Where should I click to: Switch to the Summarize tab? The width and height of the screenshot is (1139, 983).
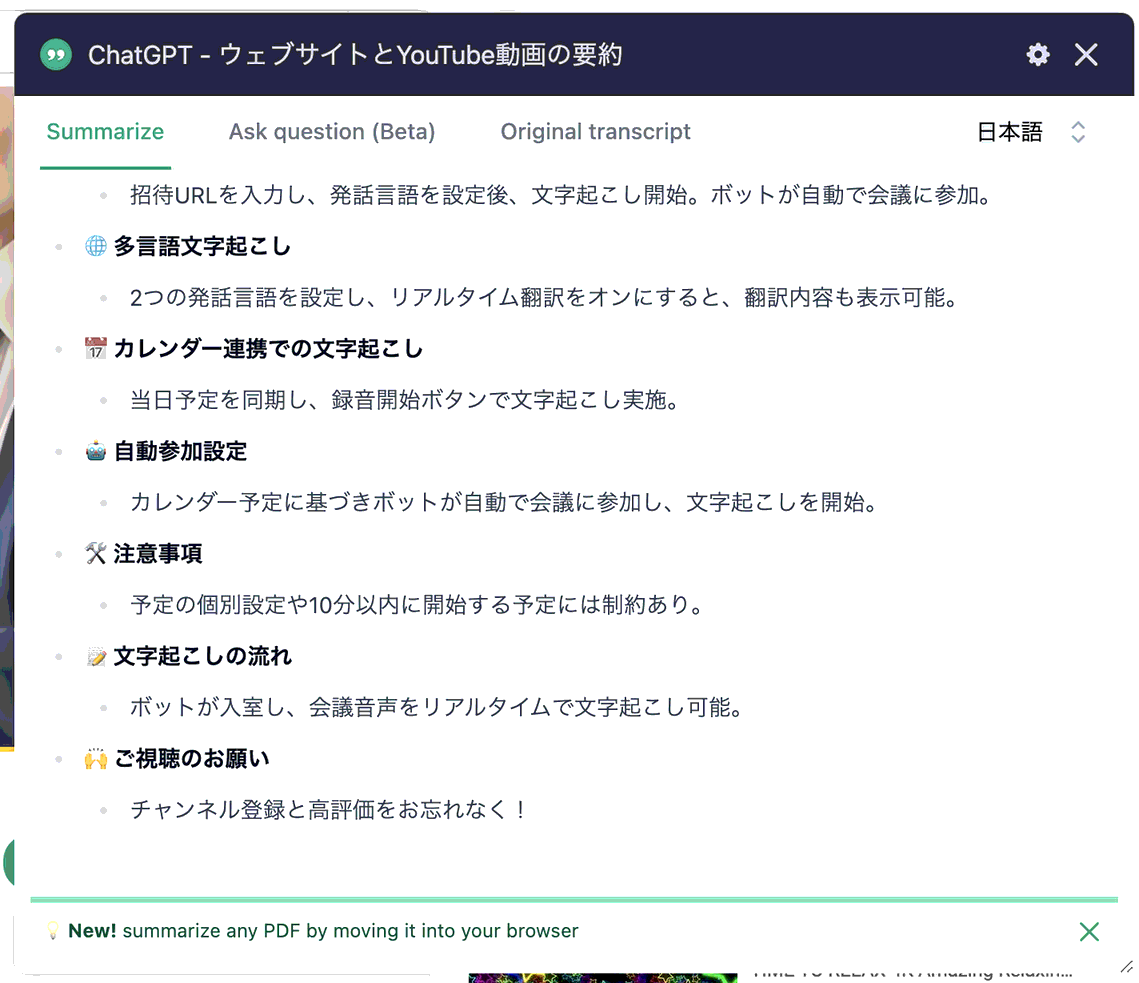[105, 132]
